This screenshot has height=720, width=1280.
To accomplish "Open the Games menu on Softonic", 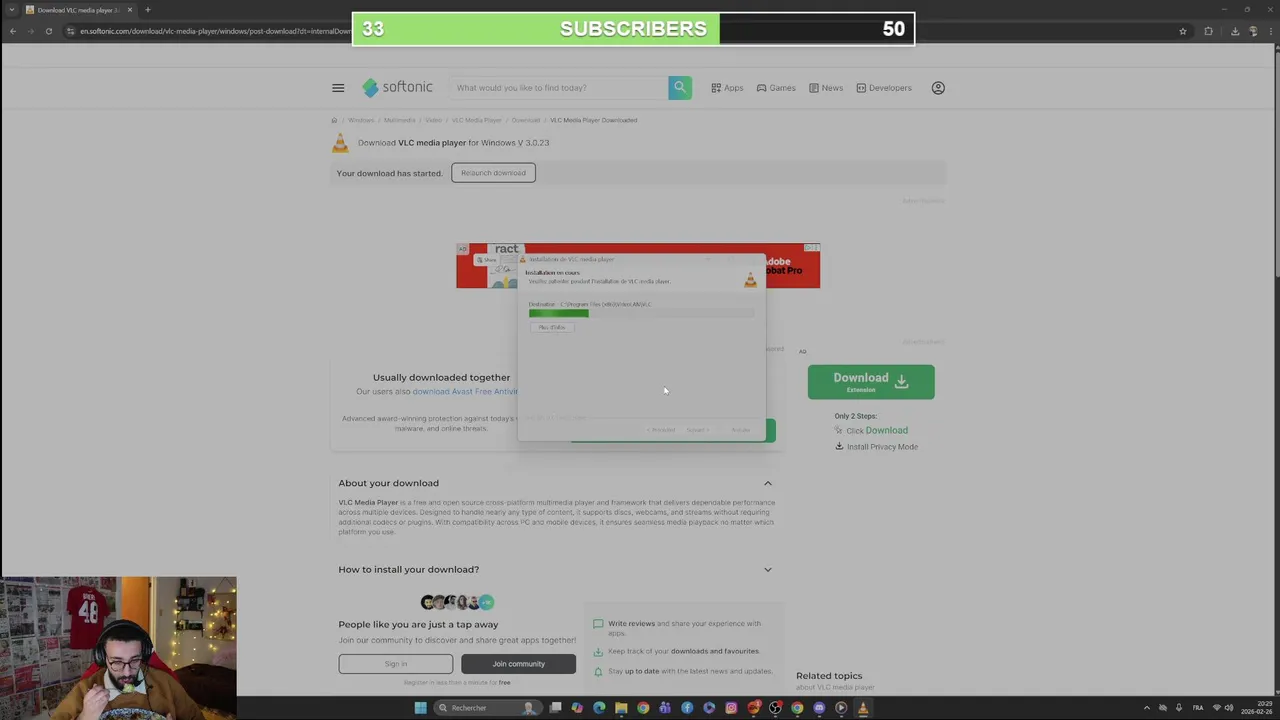I will [776, 88].
